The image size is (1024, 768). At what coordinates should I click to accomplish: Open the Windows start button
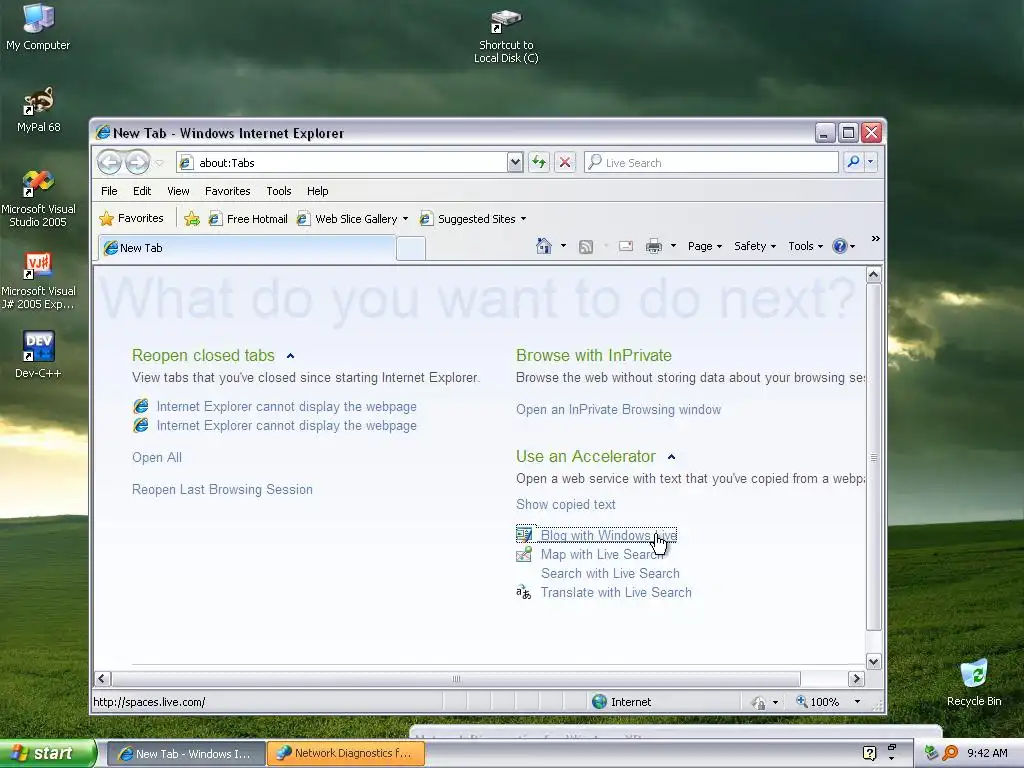pos(48,753)
